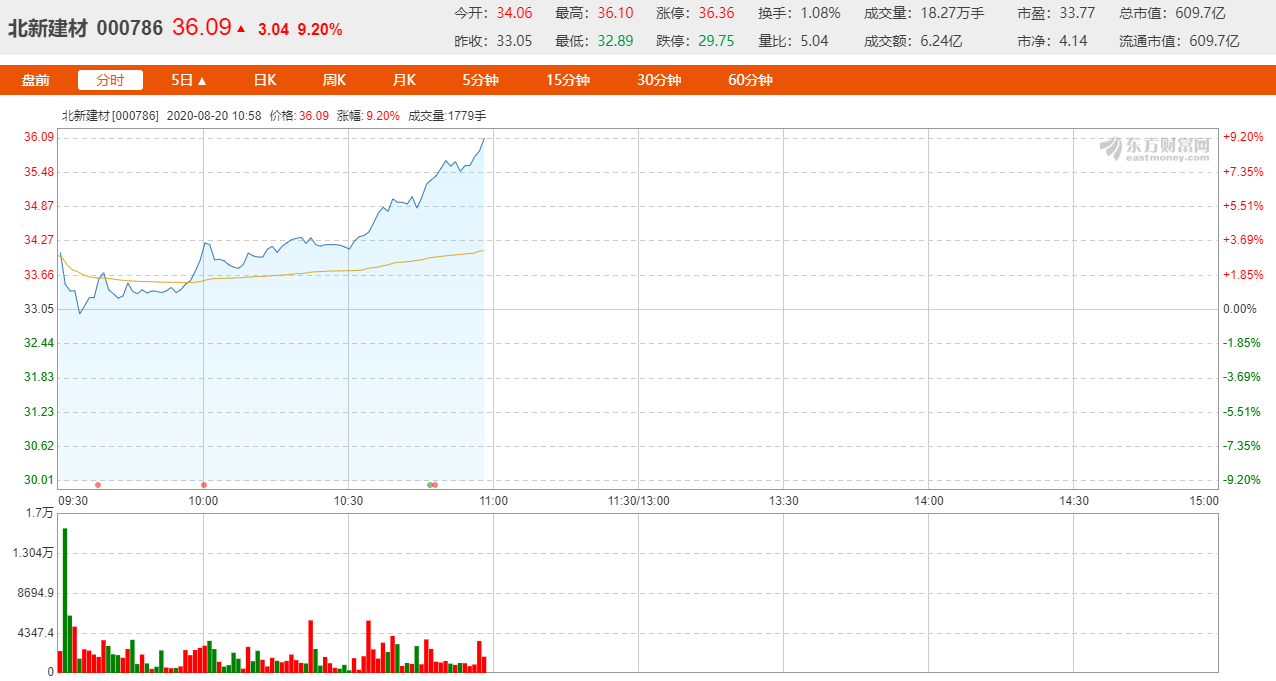Click the 昨收 value 33.05
The height and width of the screenshot is (681, 1276).
514,41
